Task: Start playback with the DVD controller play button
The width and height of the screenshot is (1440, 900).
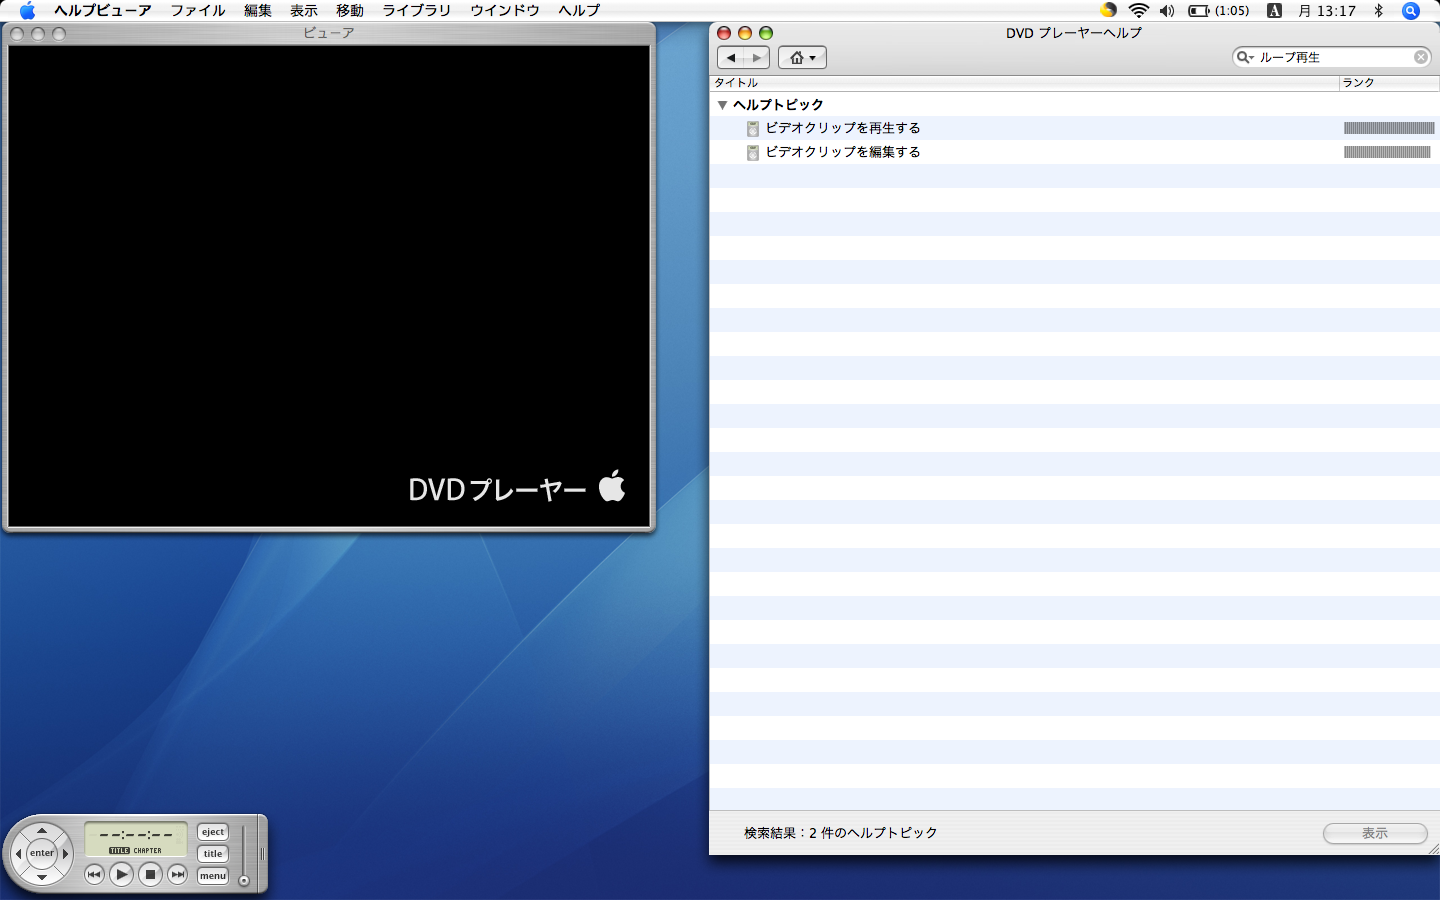Action: click(122, 874)
